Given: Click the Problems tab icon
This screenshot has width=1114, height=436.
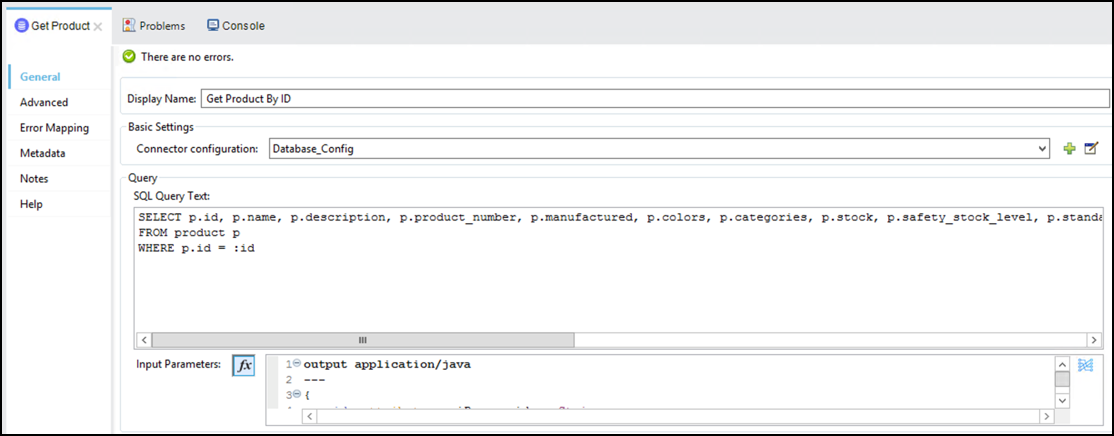Looking at the screenshot, I should click(129, 26).
